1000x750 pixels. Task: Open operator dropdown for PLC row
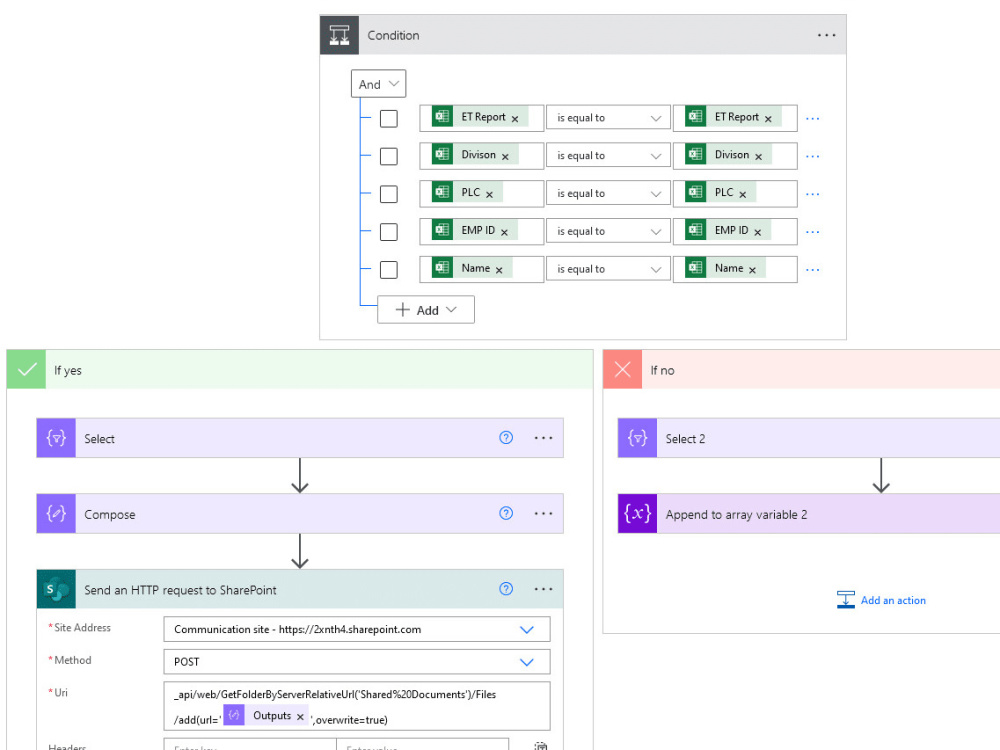[608, 193]
